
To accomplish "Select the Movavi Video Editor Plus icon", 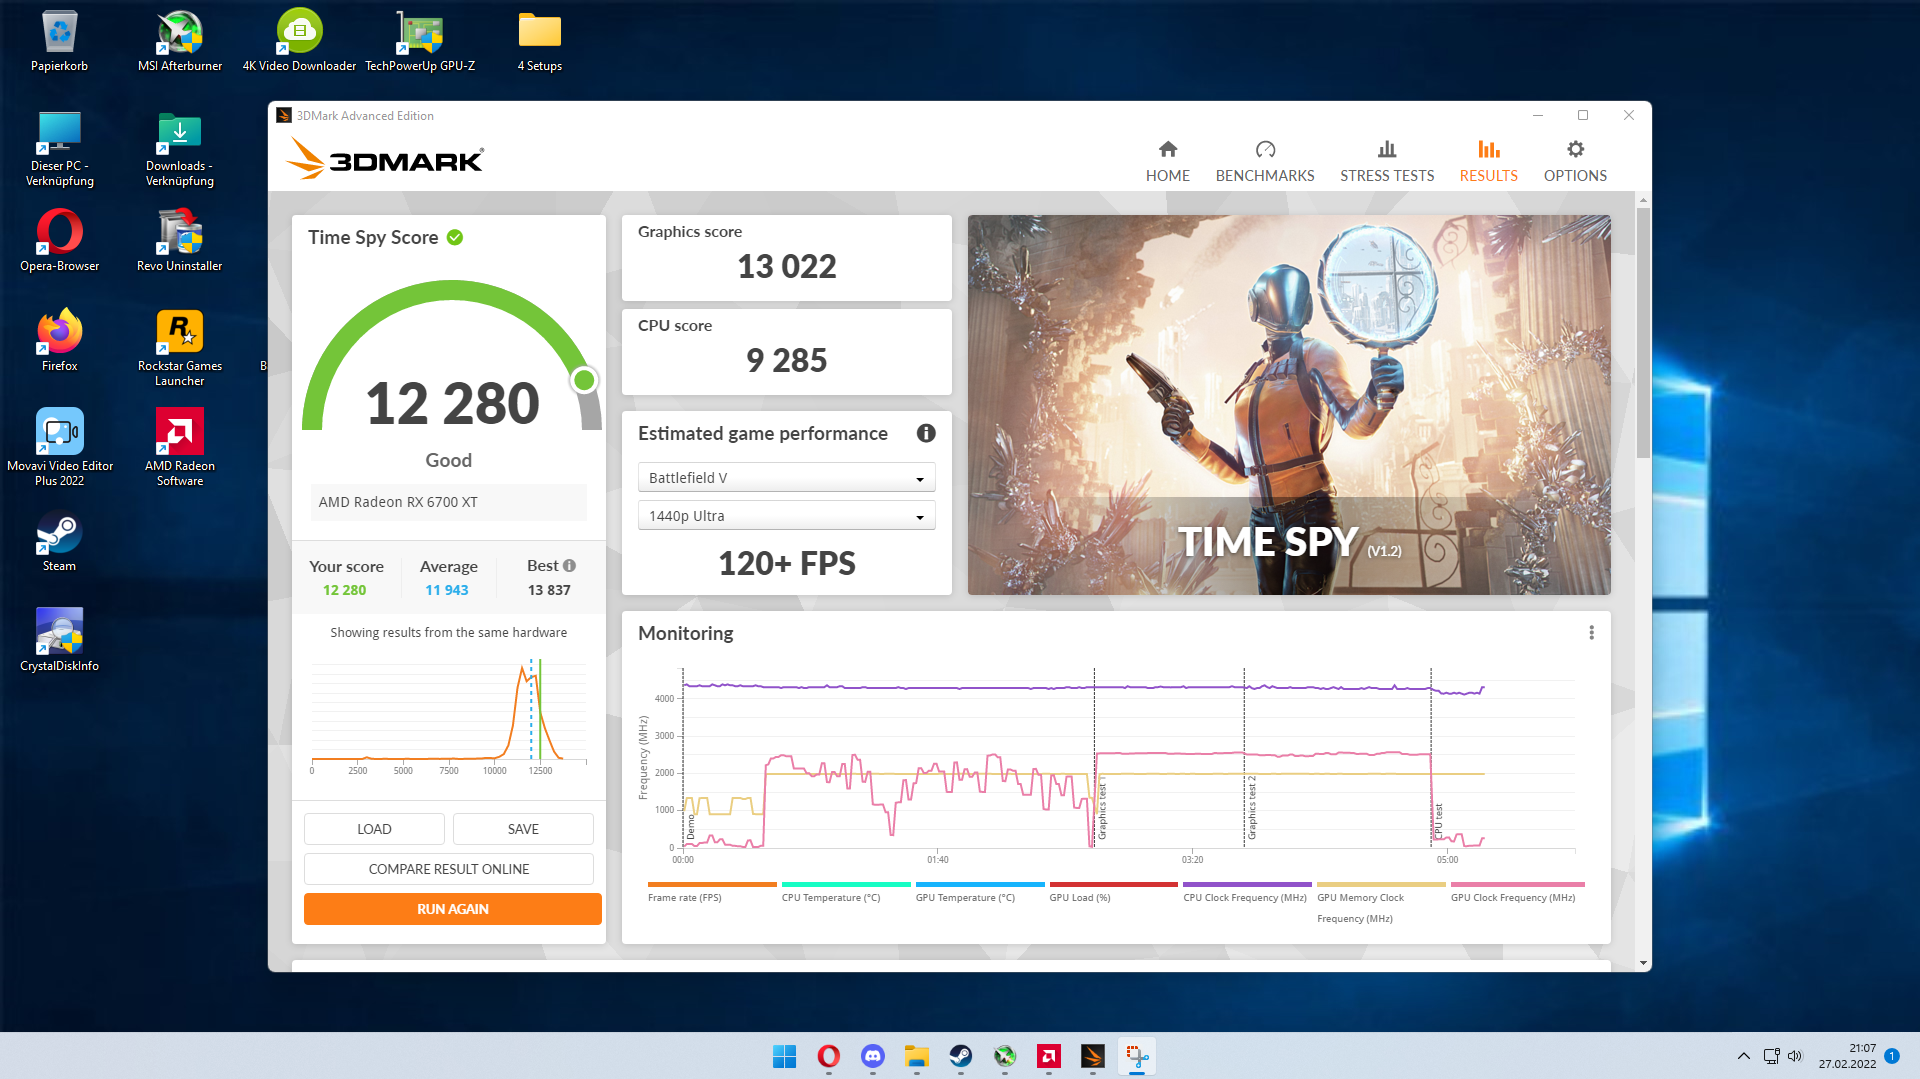I will click(x=59, y=449).
